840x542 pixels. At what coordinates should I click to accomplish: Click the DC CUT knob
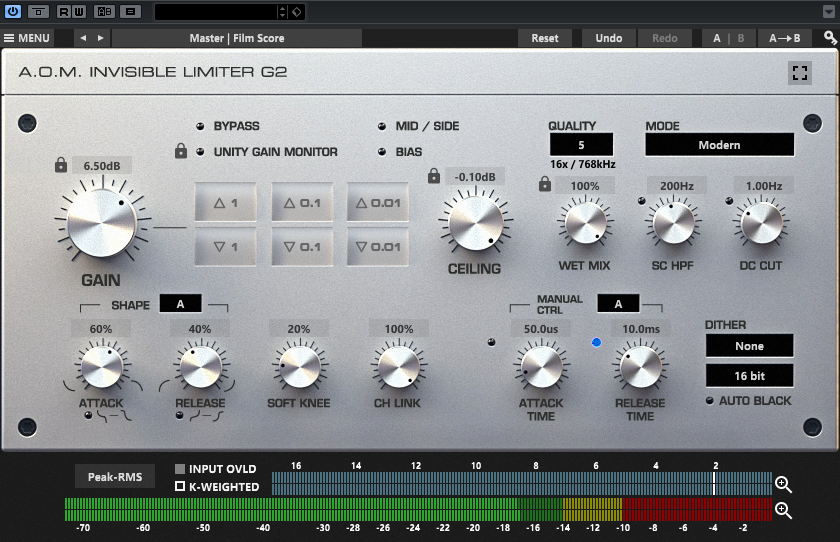tap(761, 223)
